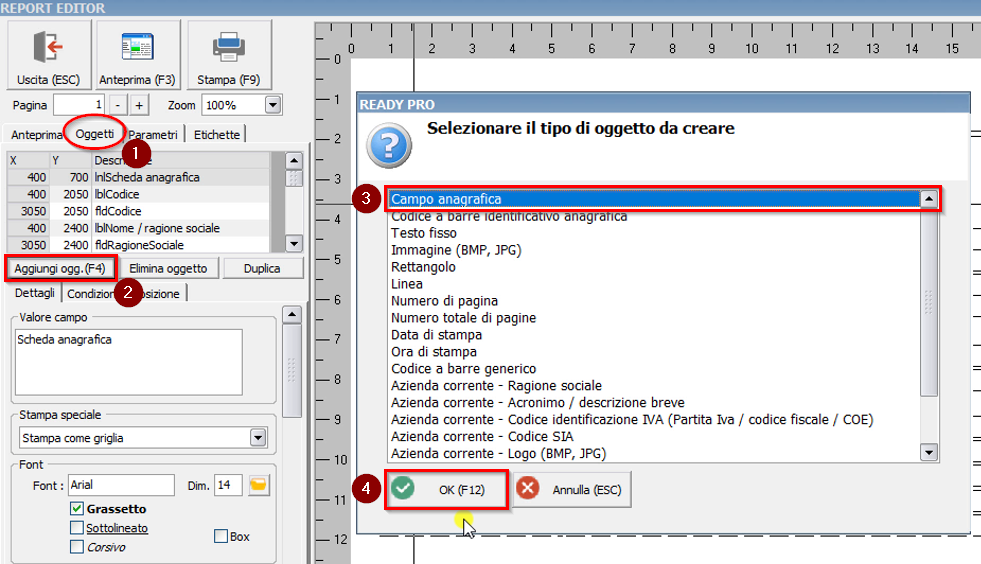
Task: Click the Stampa (F9) printer icon
Action: tap(228, 48)
